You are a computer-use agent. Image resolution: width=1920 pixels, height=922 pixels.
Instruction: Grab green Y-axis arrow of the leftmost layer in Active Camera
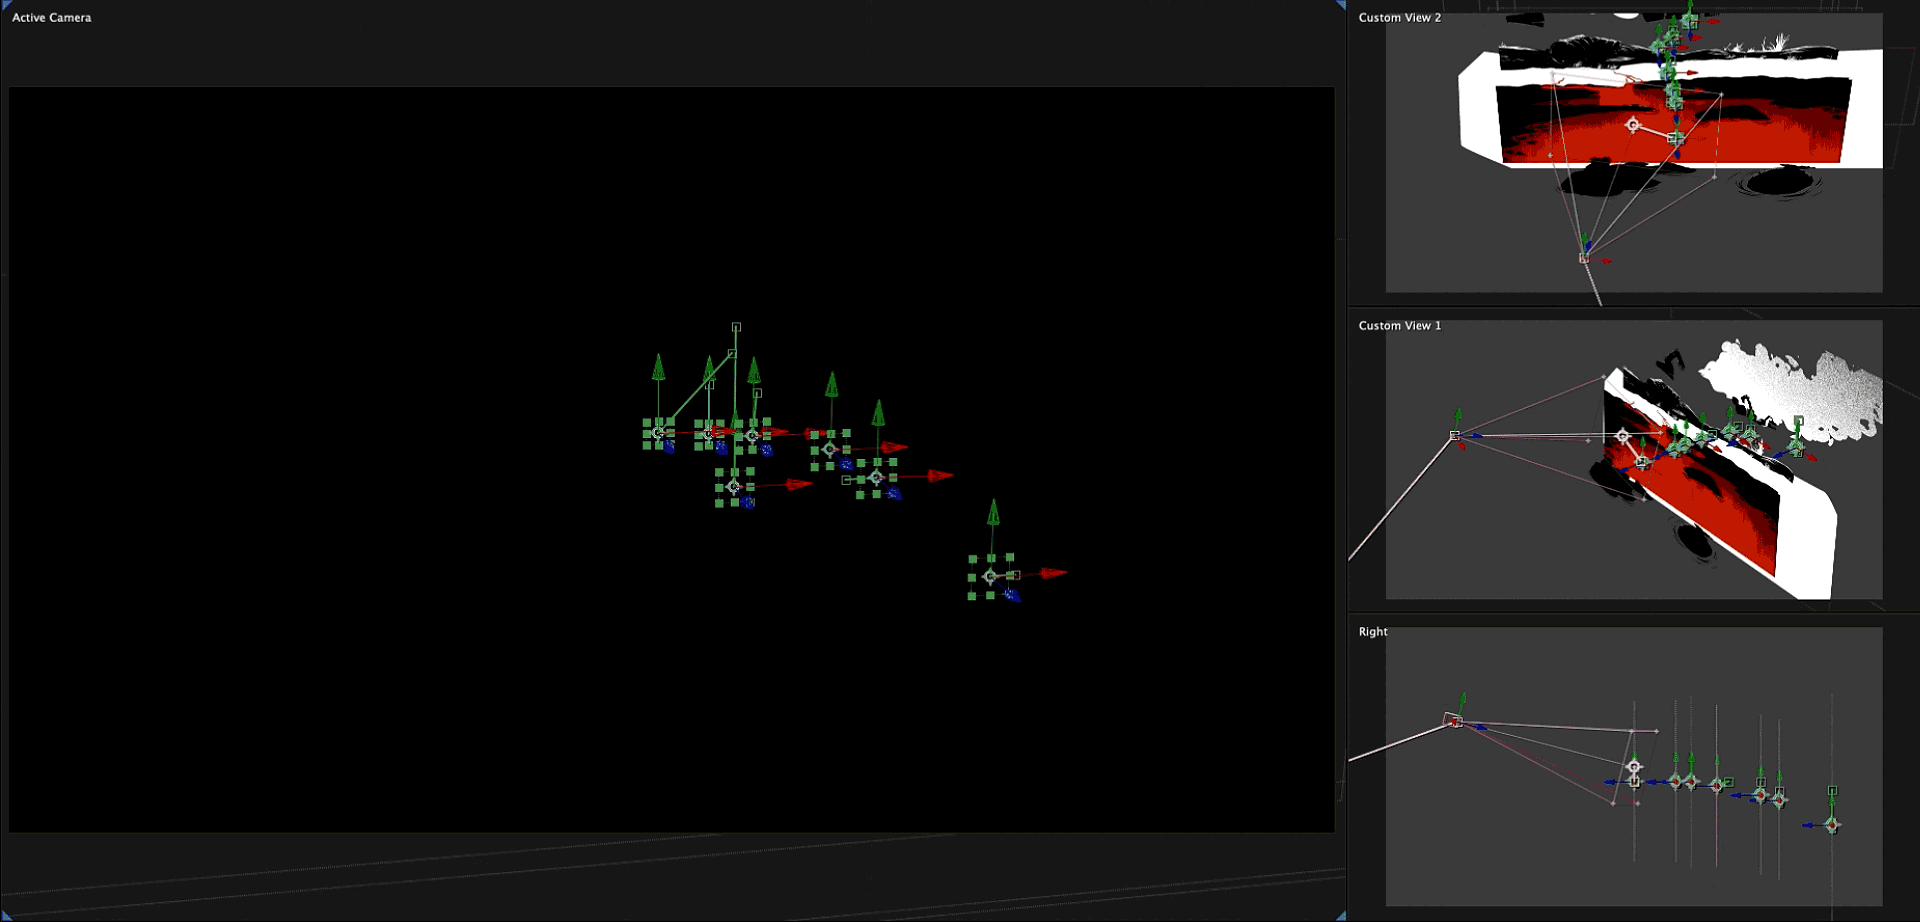(658, 367)
